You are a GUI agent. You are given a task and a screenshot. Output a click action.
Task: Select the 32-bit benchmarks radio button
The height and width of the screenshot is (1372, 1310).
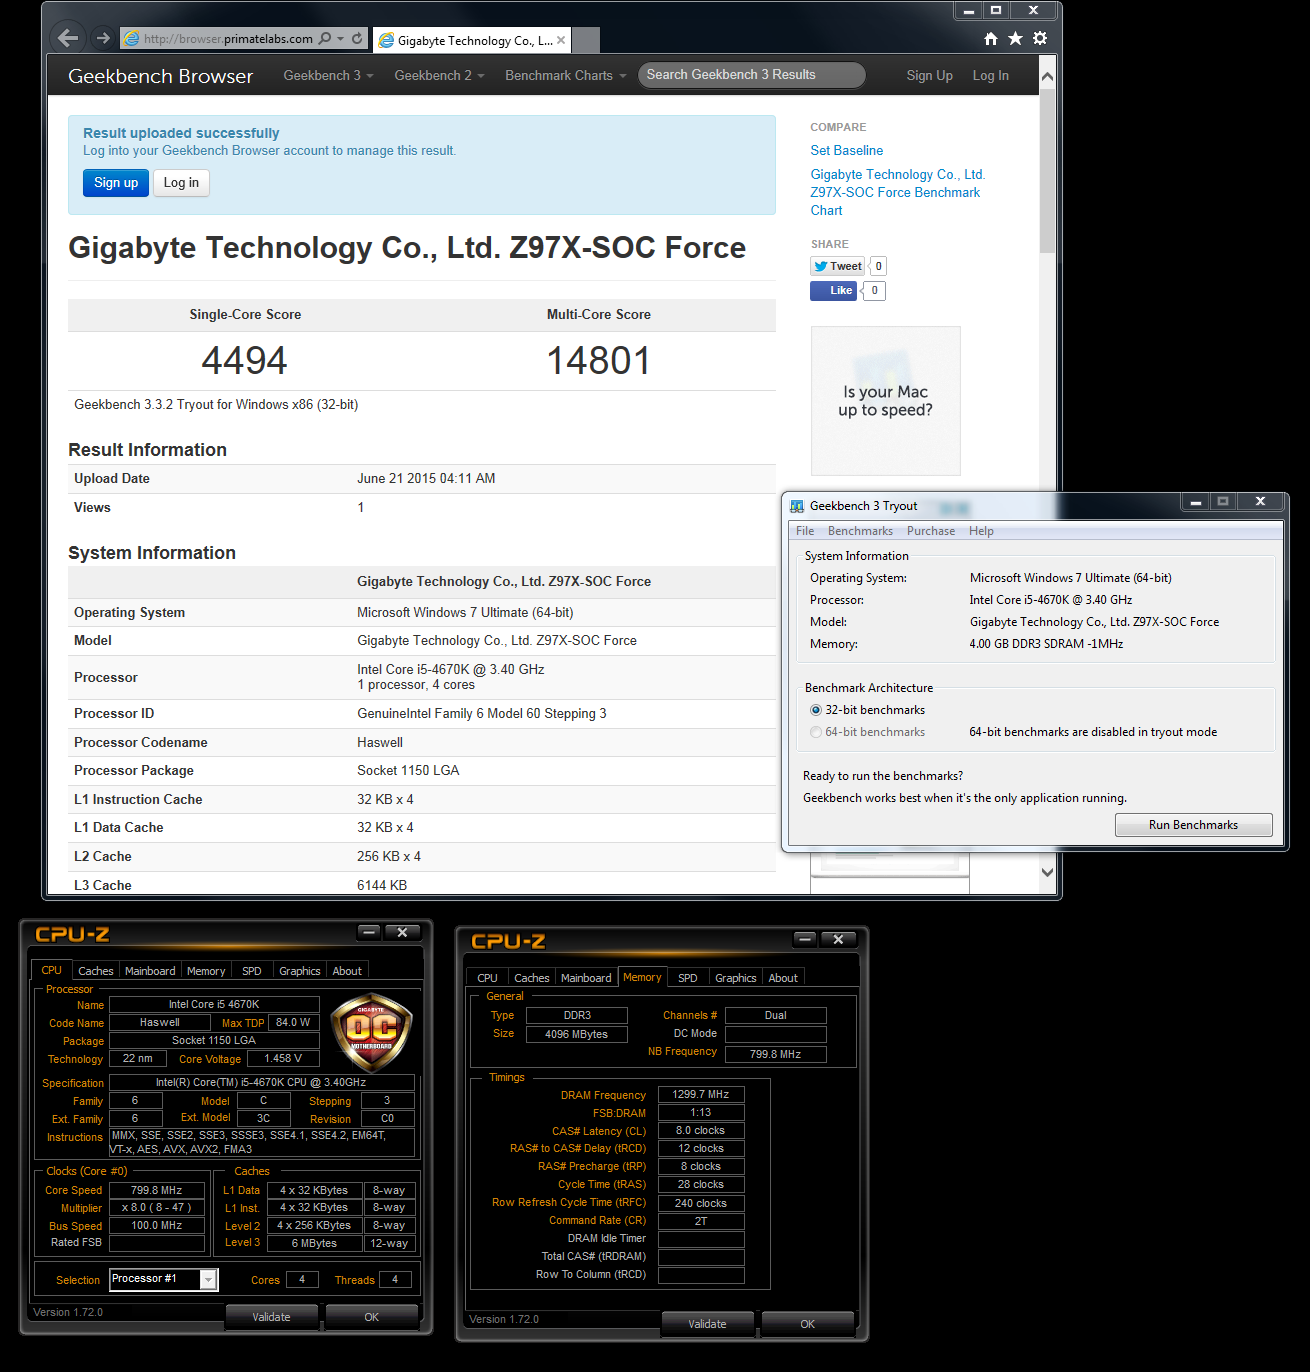(816, 710)
